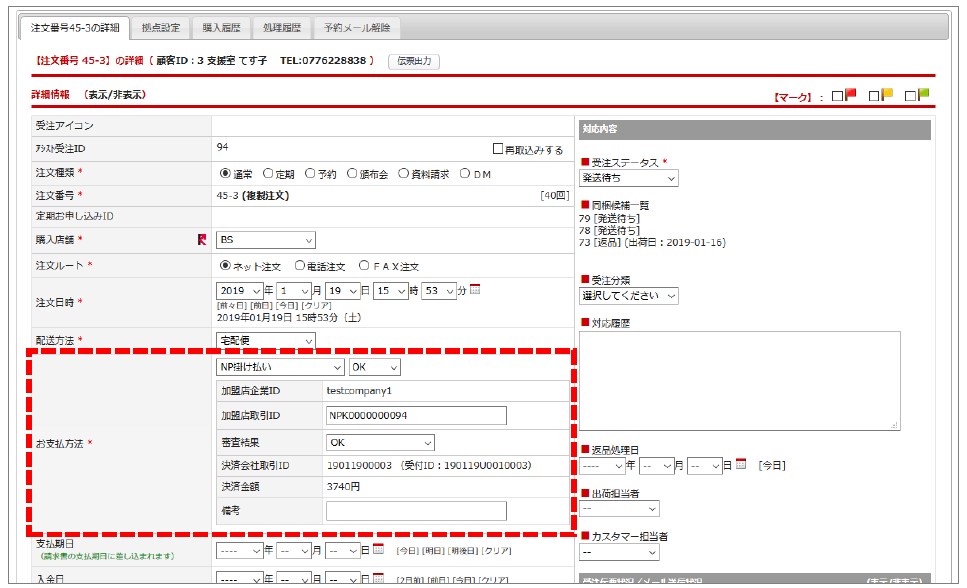The height and width of the screenshot is (588, 967).
Task: Click the 加盟店取引ID input field
Action: (416, 416)
